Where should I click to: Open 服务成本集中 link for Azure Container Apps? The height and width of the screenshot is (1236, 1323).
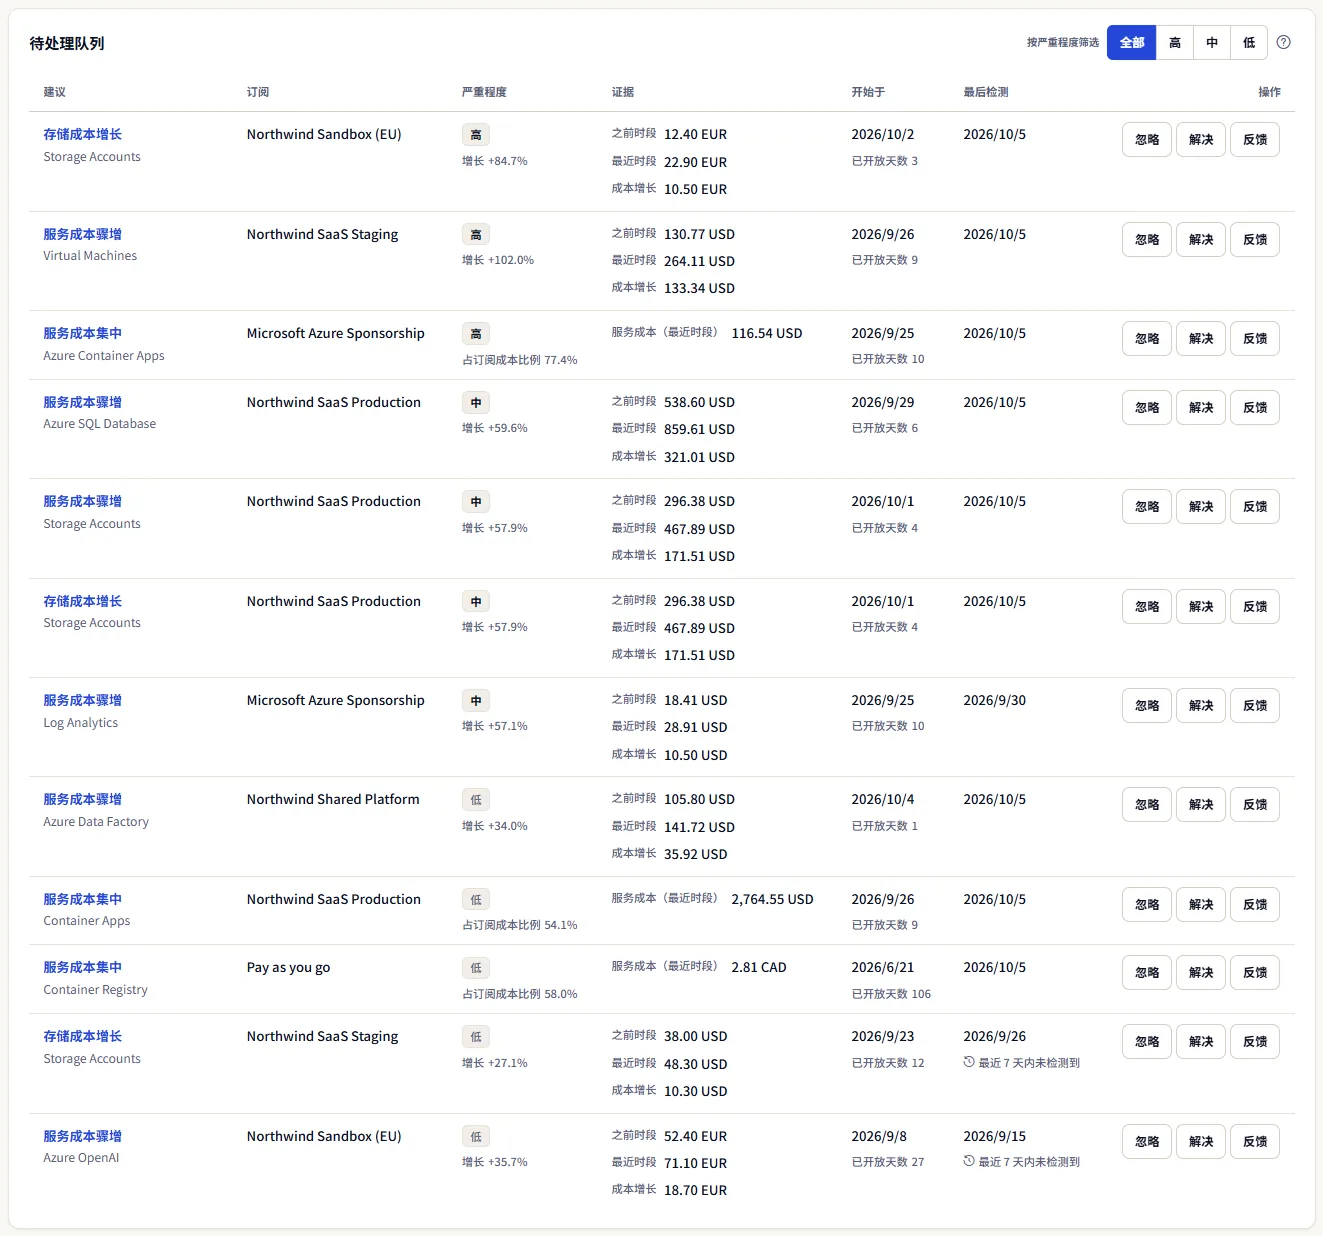click(82, 333)
